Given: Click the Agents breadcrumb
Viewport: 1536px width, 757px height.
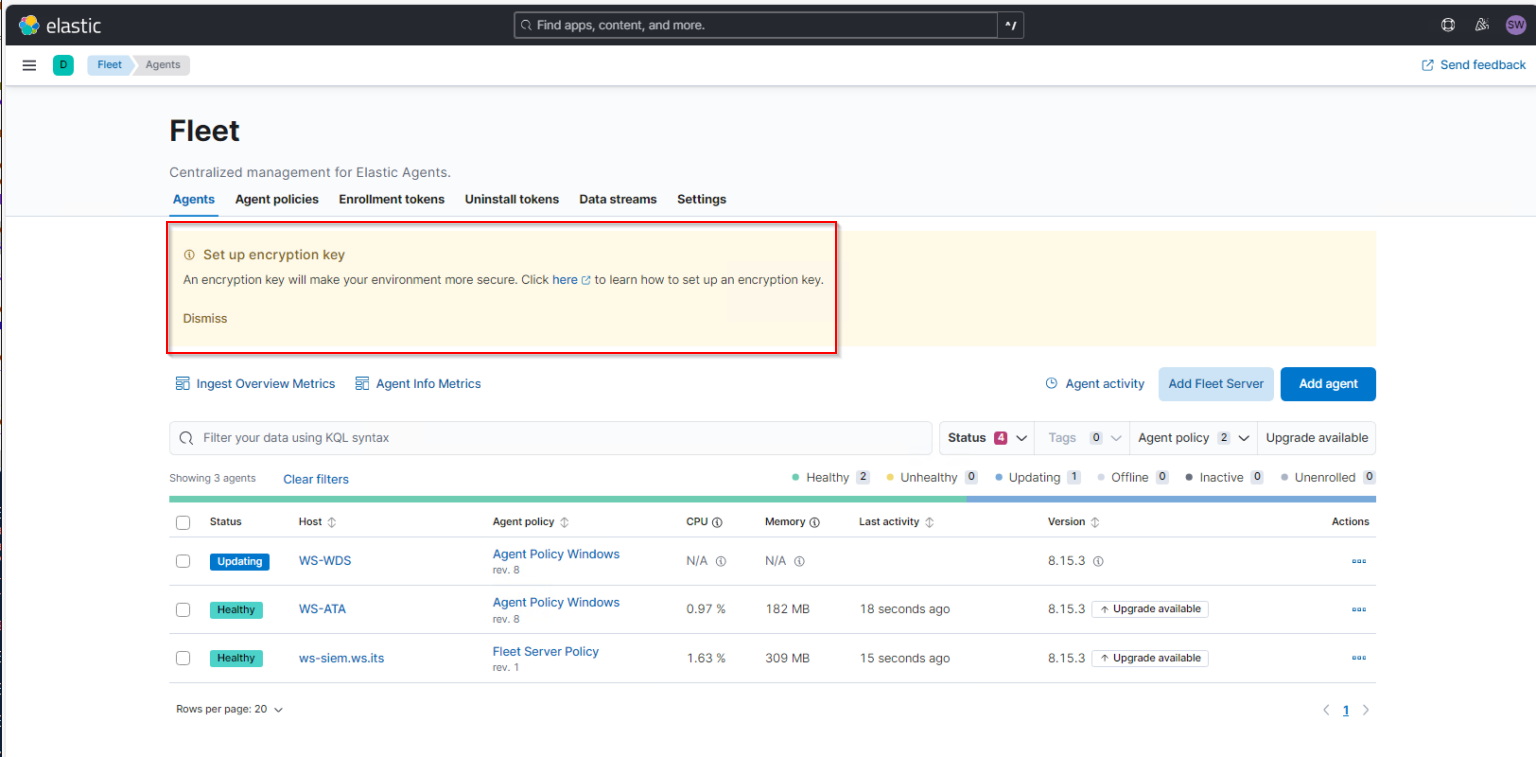Looking at the screenshot, I should (x=163, y=65).
